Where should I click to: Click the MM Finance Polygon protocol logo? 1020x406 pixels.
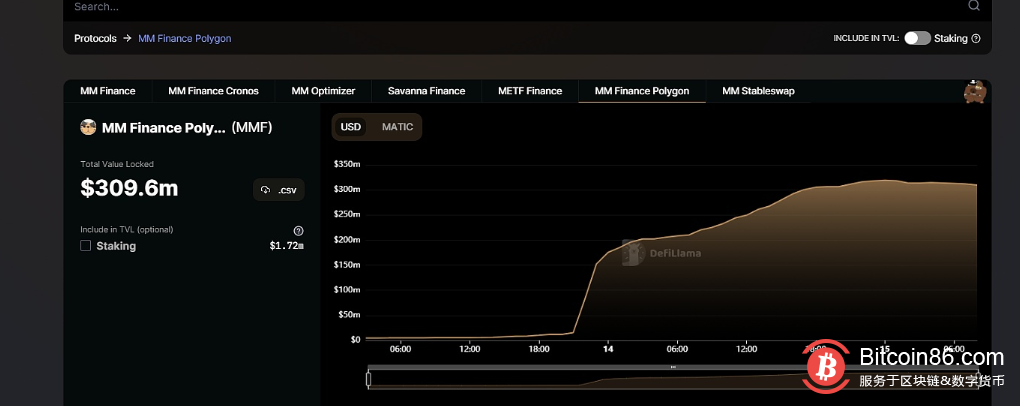click(x=88, y=128)
